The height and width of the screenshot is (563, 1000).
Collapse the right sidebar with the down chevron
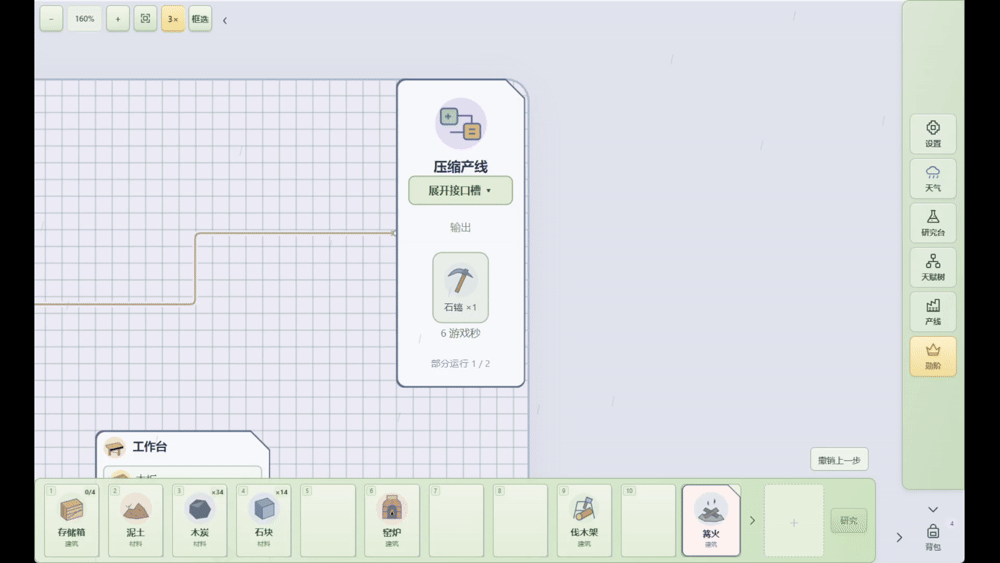click(x=933, y=509)
